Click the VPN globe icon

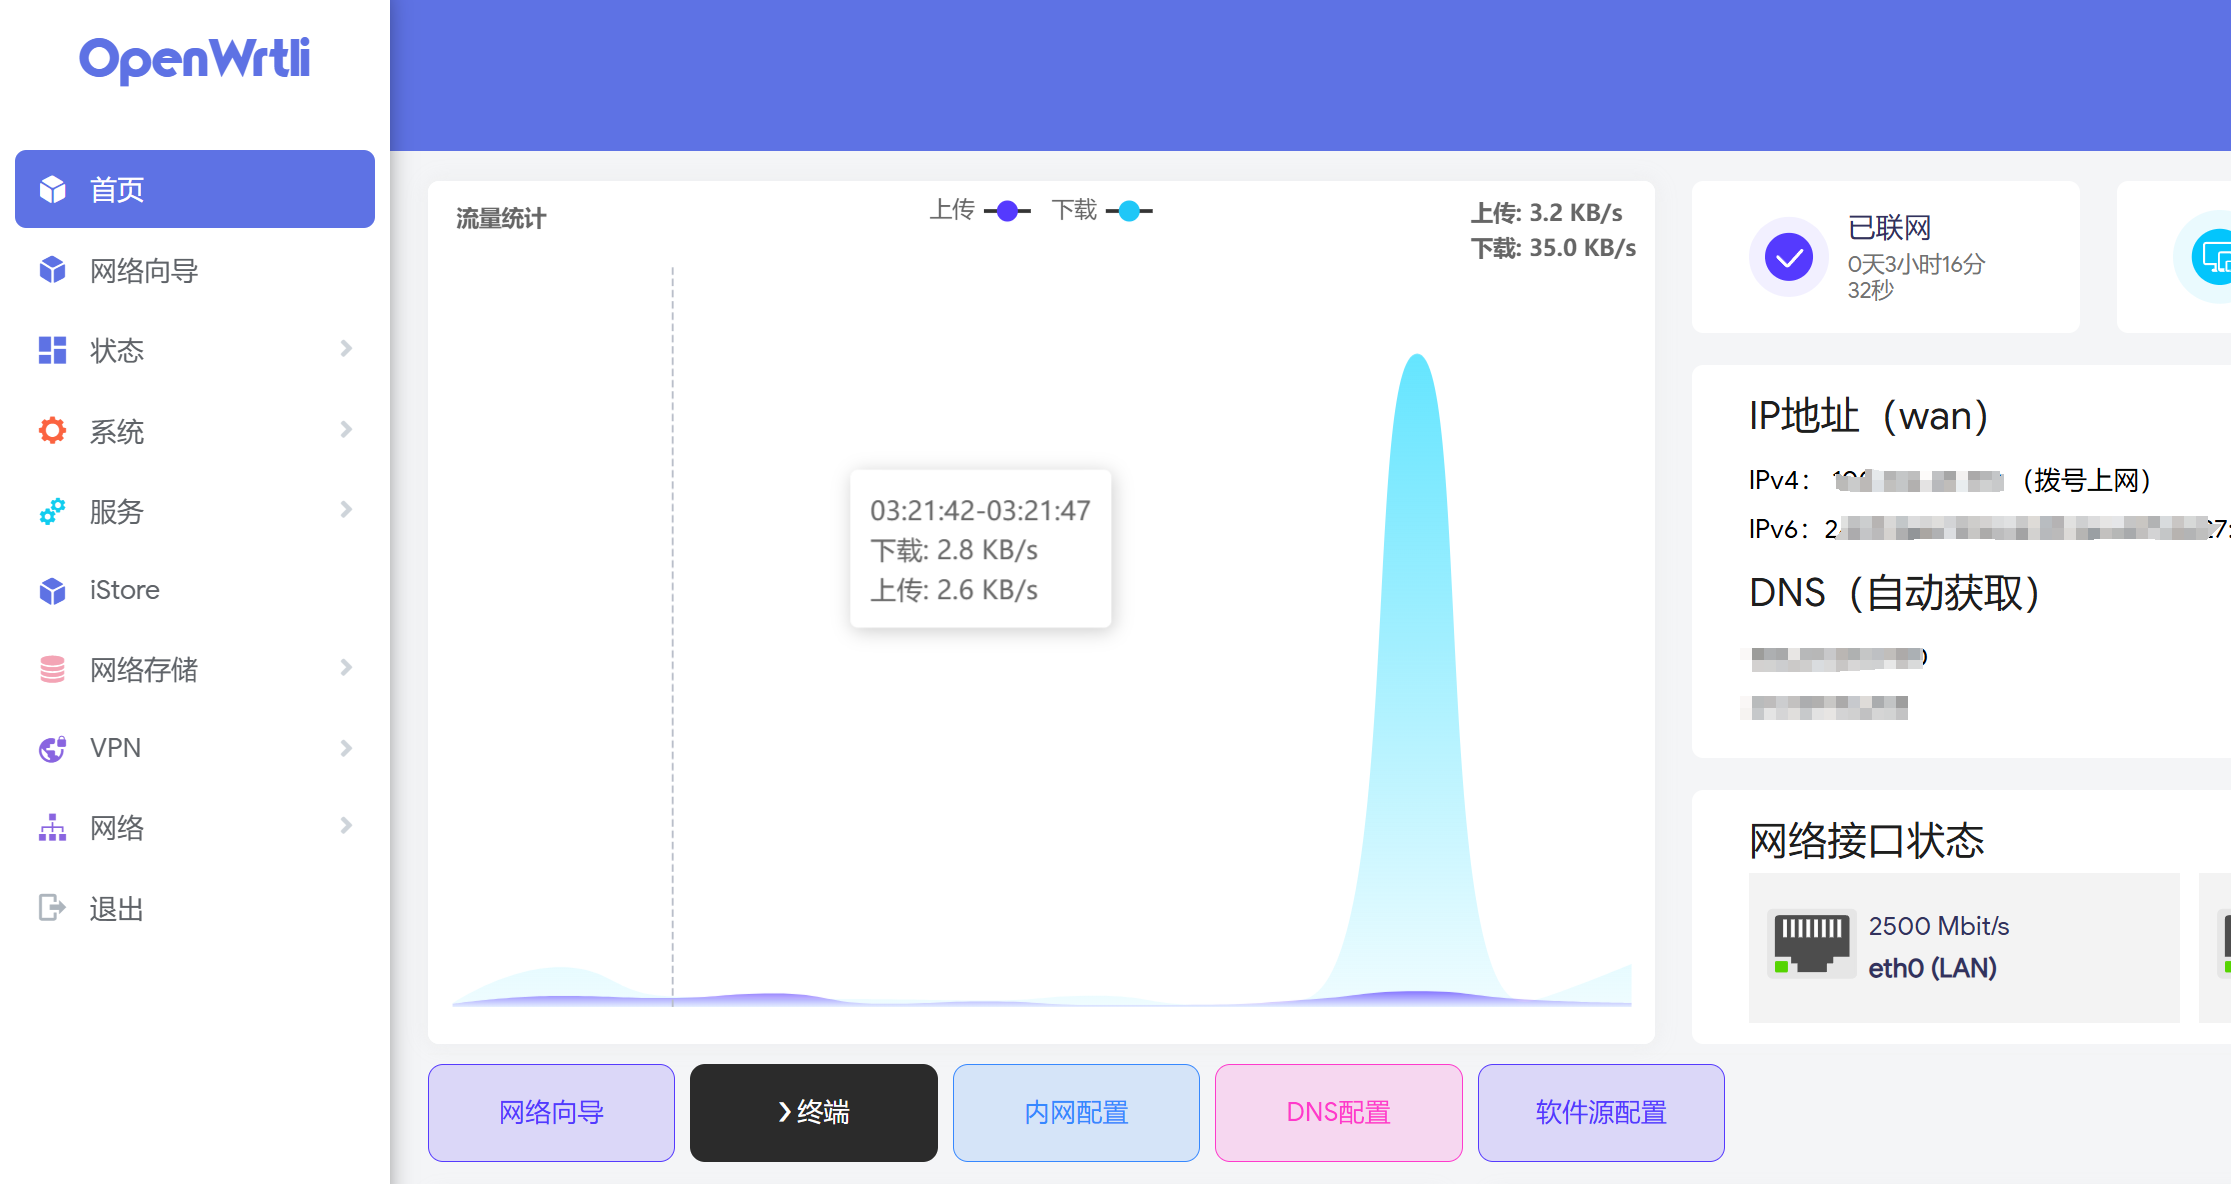52,748
